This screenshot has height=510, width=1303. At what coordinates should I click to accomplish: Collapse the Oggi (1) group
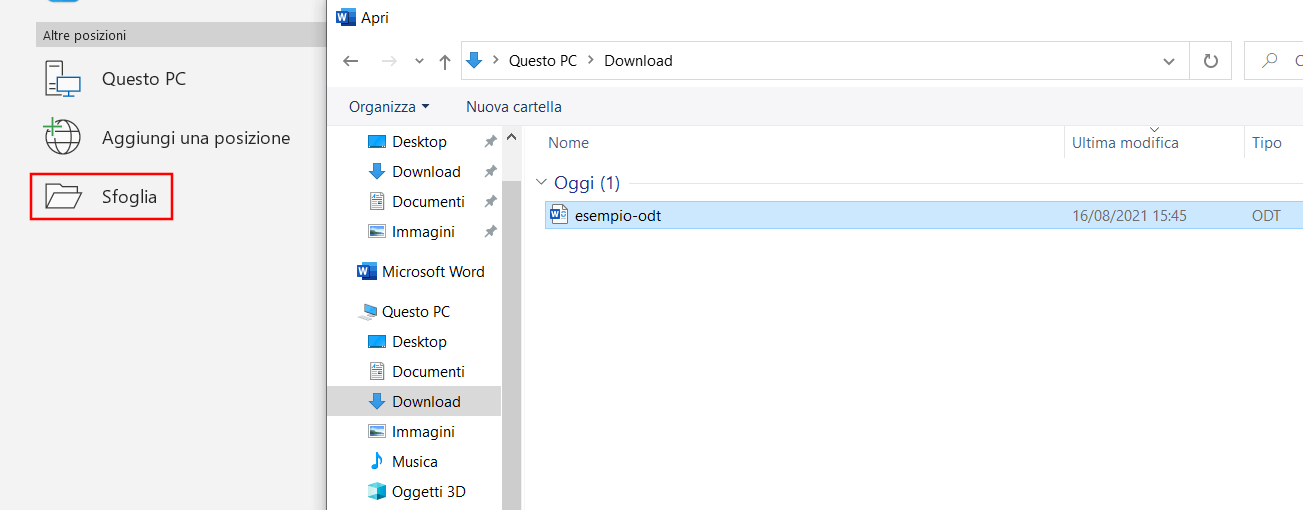point(542,183)
